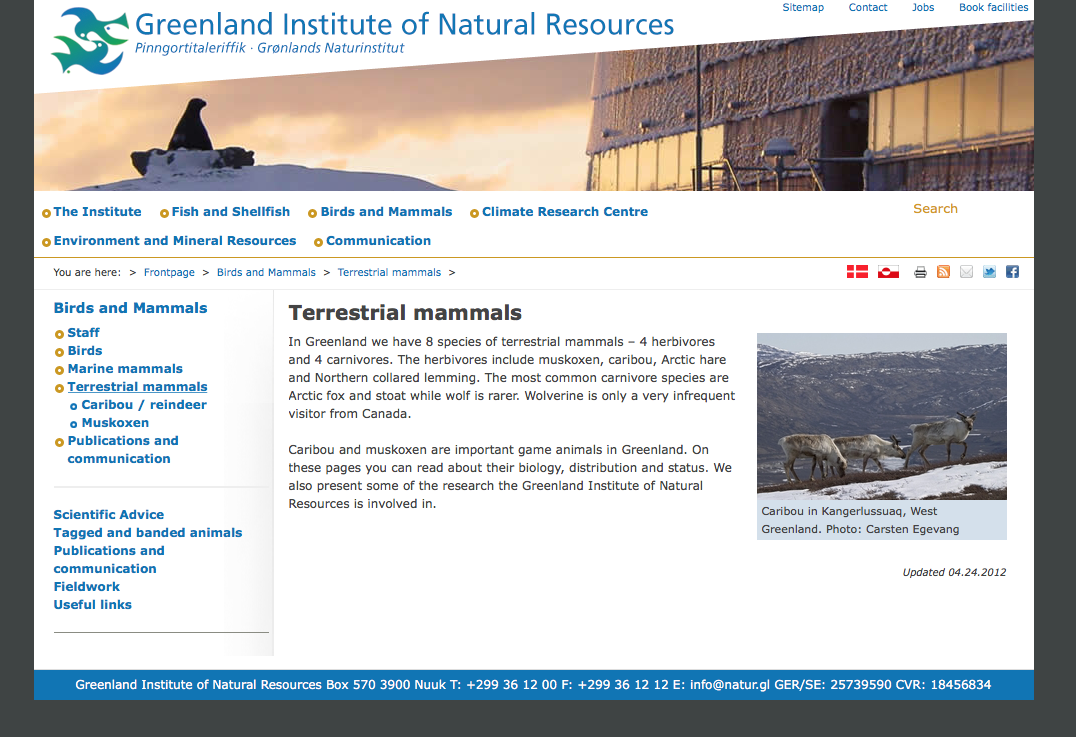This screenshot has width=1076, height=737.
Task: Open the Facebook icon link
Action: tap(1012, 272)
